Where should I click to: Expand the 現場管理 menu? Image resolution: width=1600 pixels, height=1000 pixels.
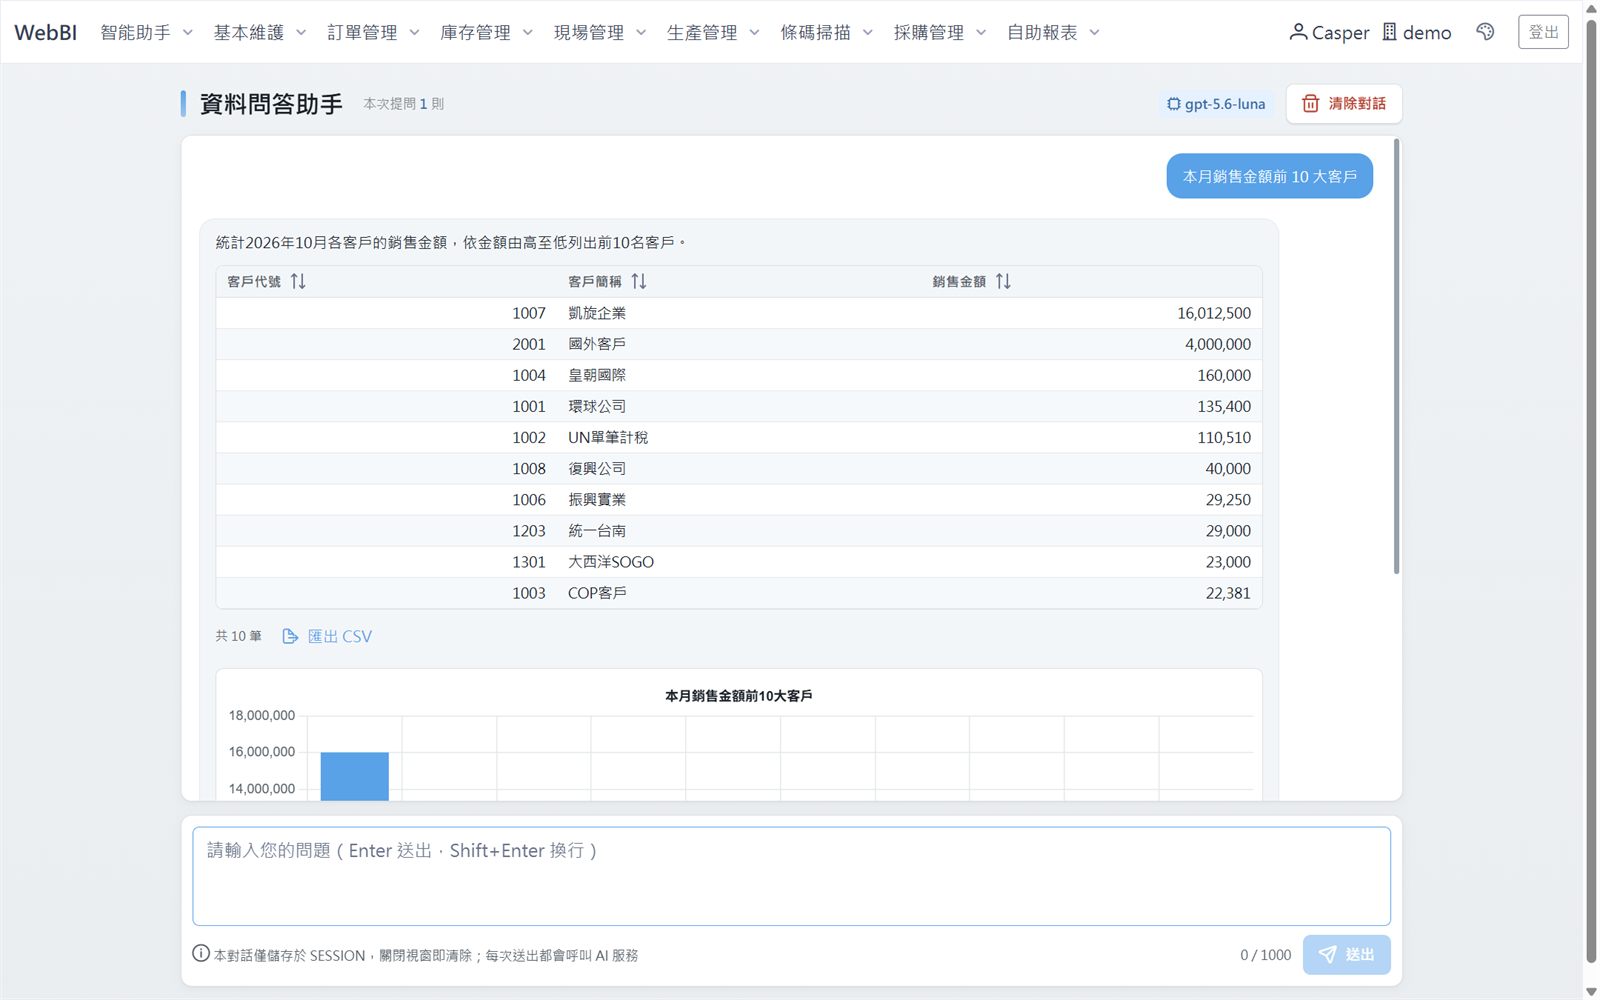tap(600, 32)
